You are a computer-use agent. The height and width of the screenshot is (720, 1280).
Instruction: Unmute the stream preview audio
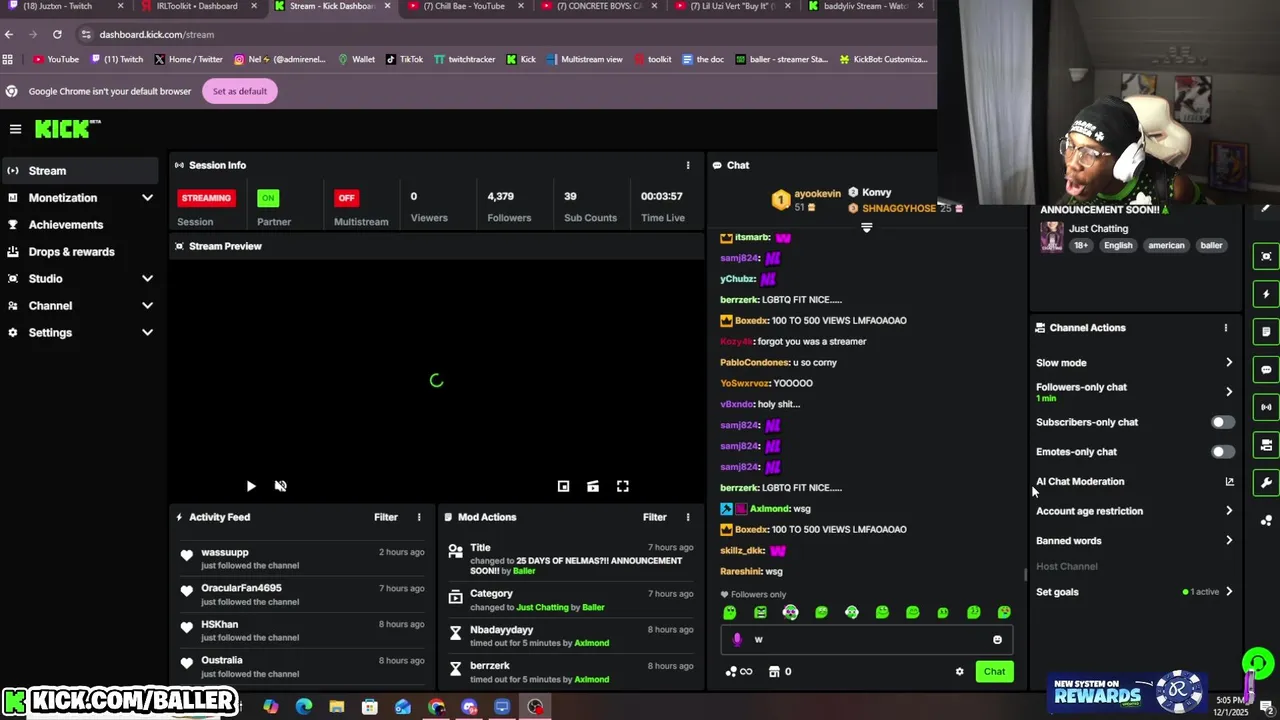281,486
